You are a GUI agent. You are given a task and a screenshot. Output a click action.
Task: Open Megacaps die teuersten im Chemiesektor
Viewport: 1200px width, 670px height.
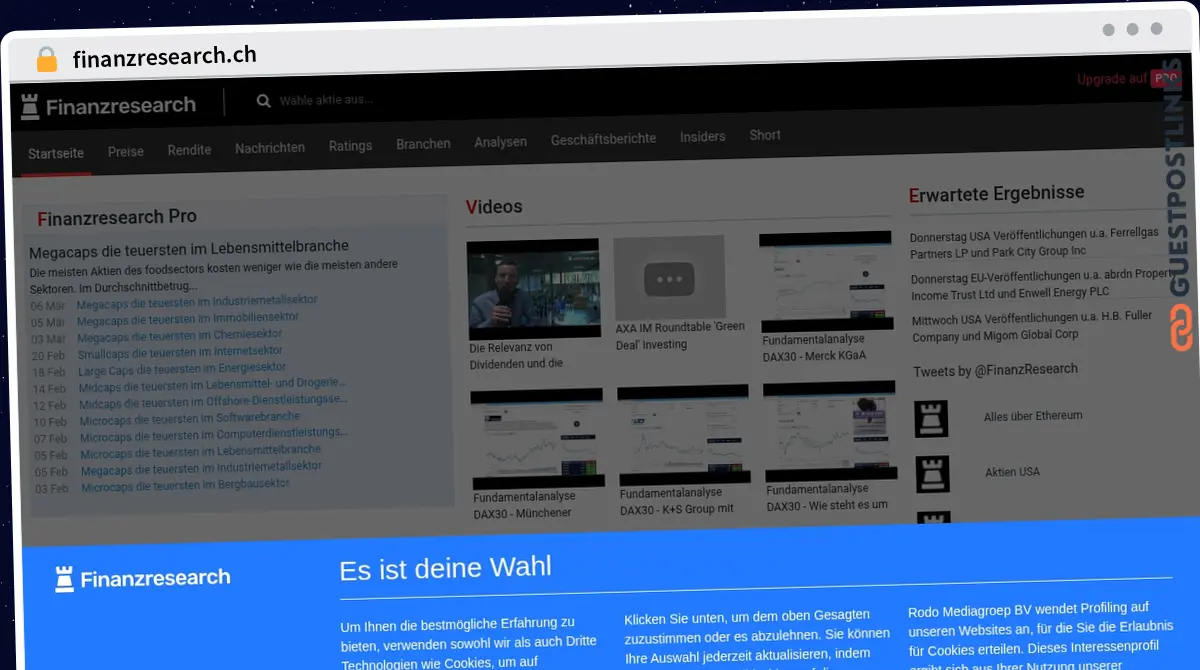coord(180,336)
